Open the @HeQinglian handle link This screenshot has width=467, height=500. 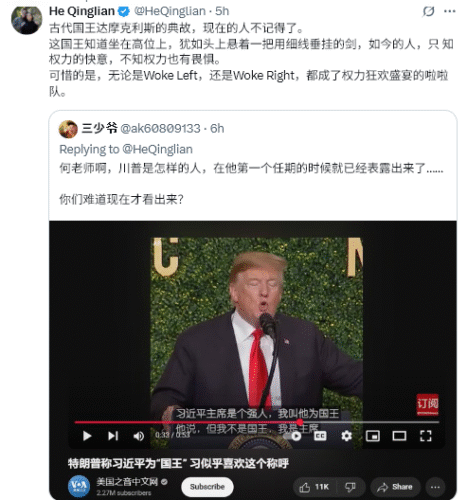coord(170,11)
